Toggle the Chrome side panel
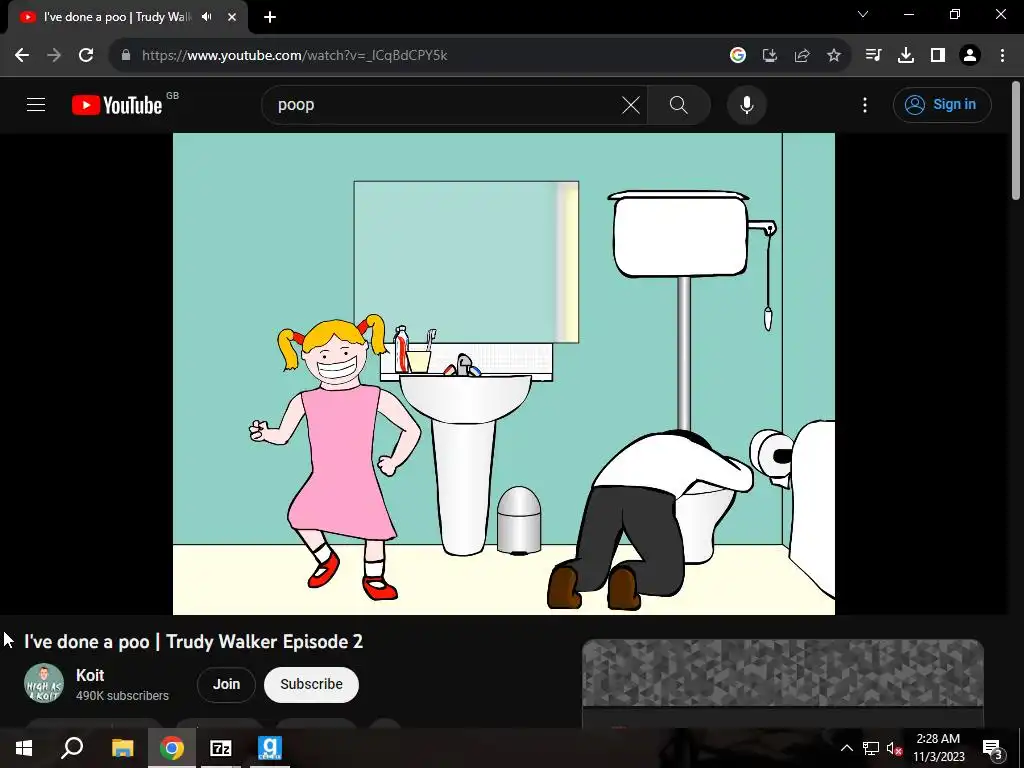The image size is (1024, 768). tap(938, 56)
